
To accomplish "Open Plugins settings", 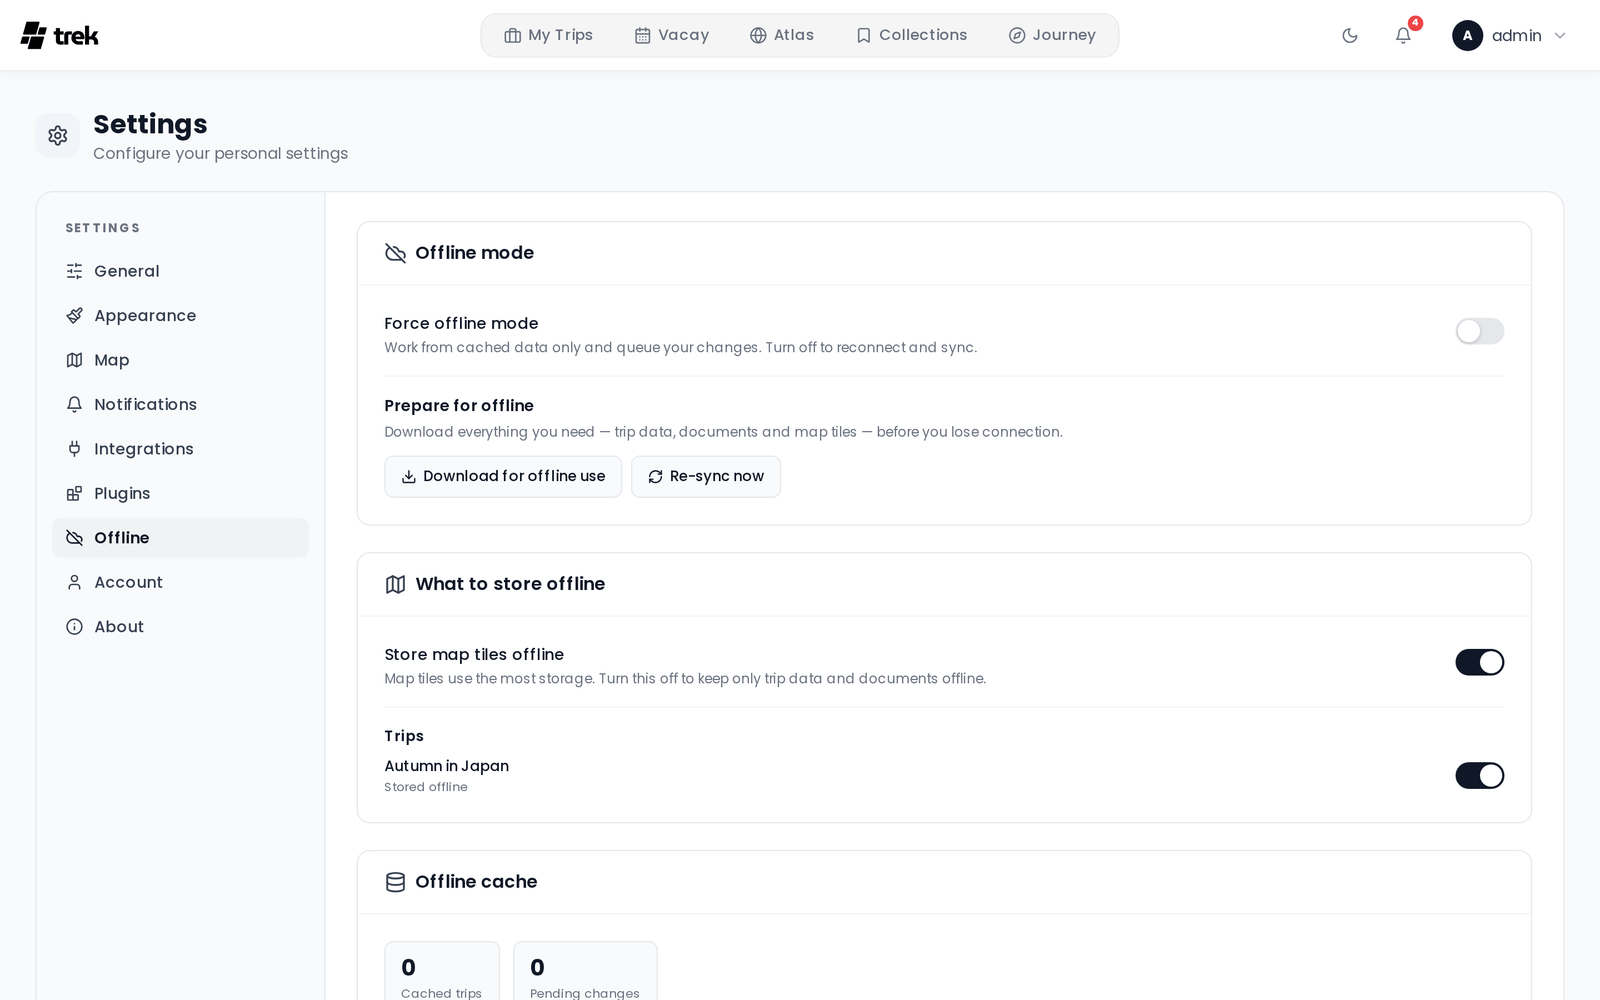I will [x=180, y=493].
